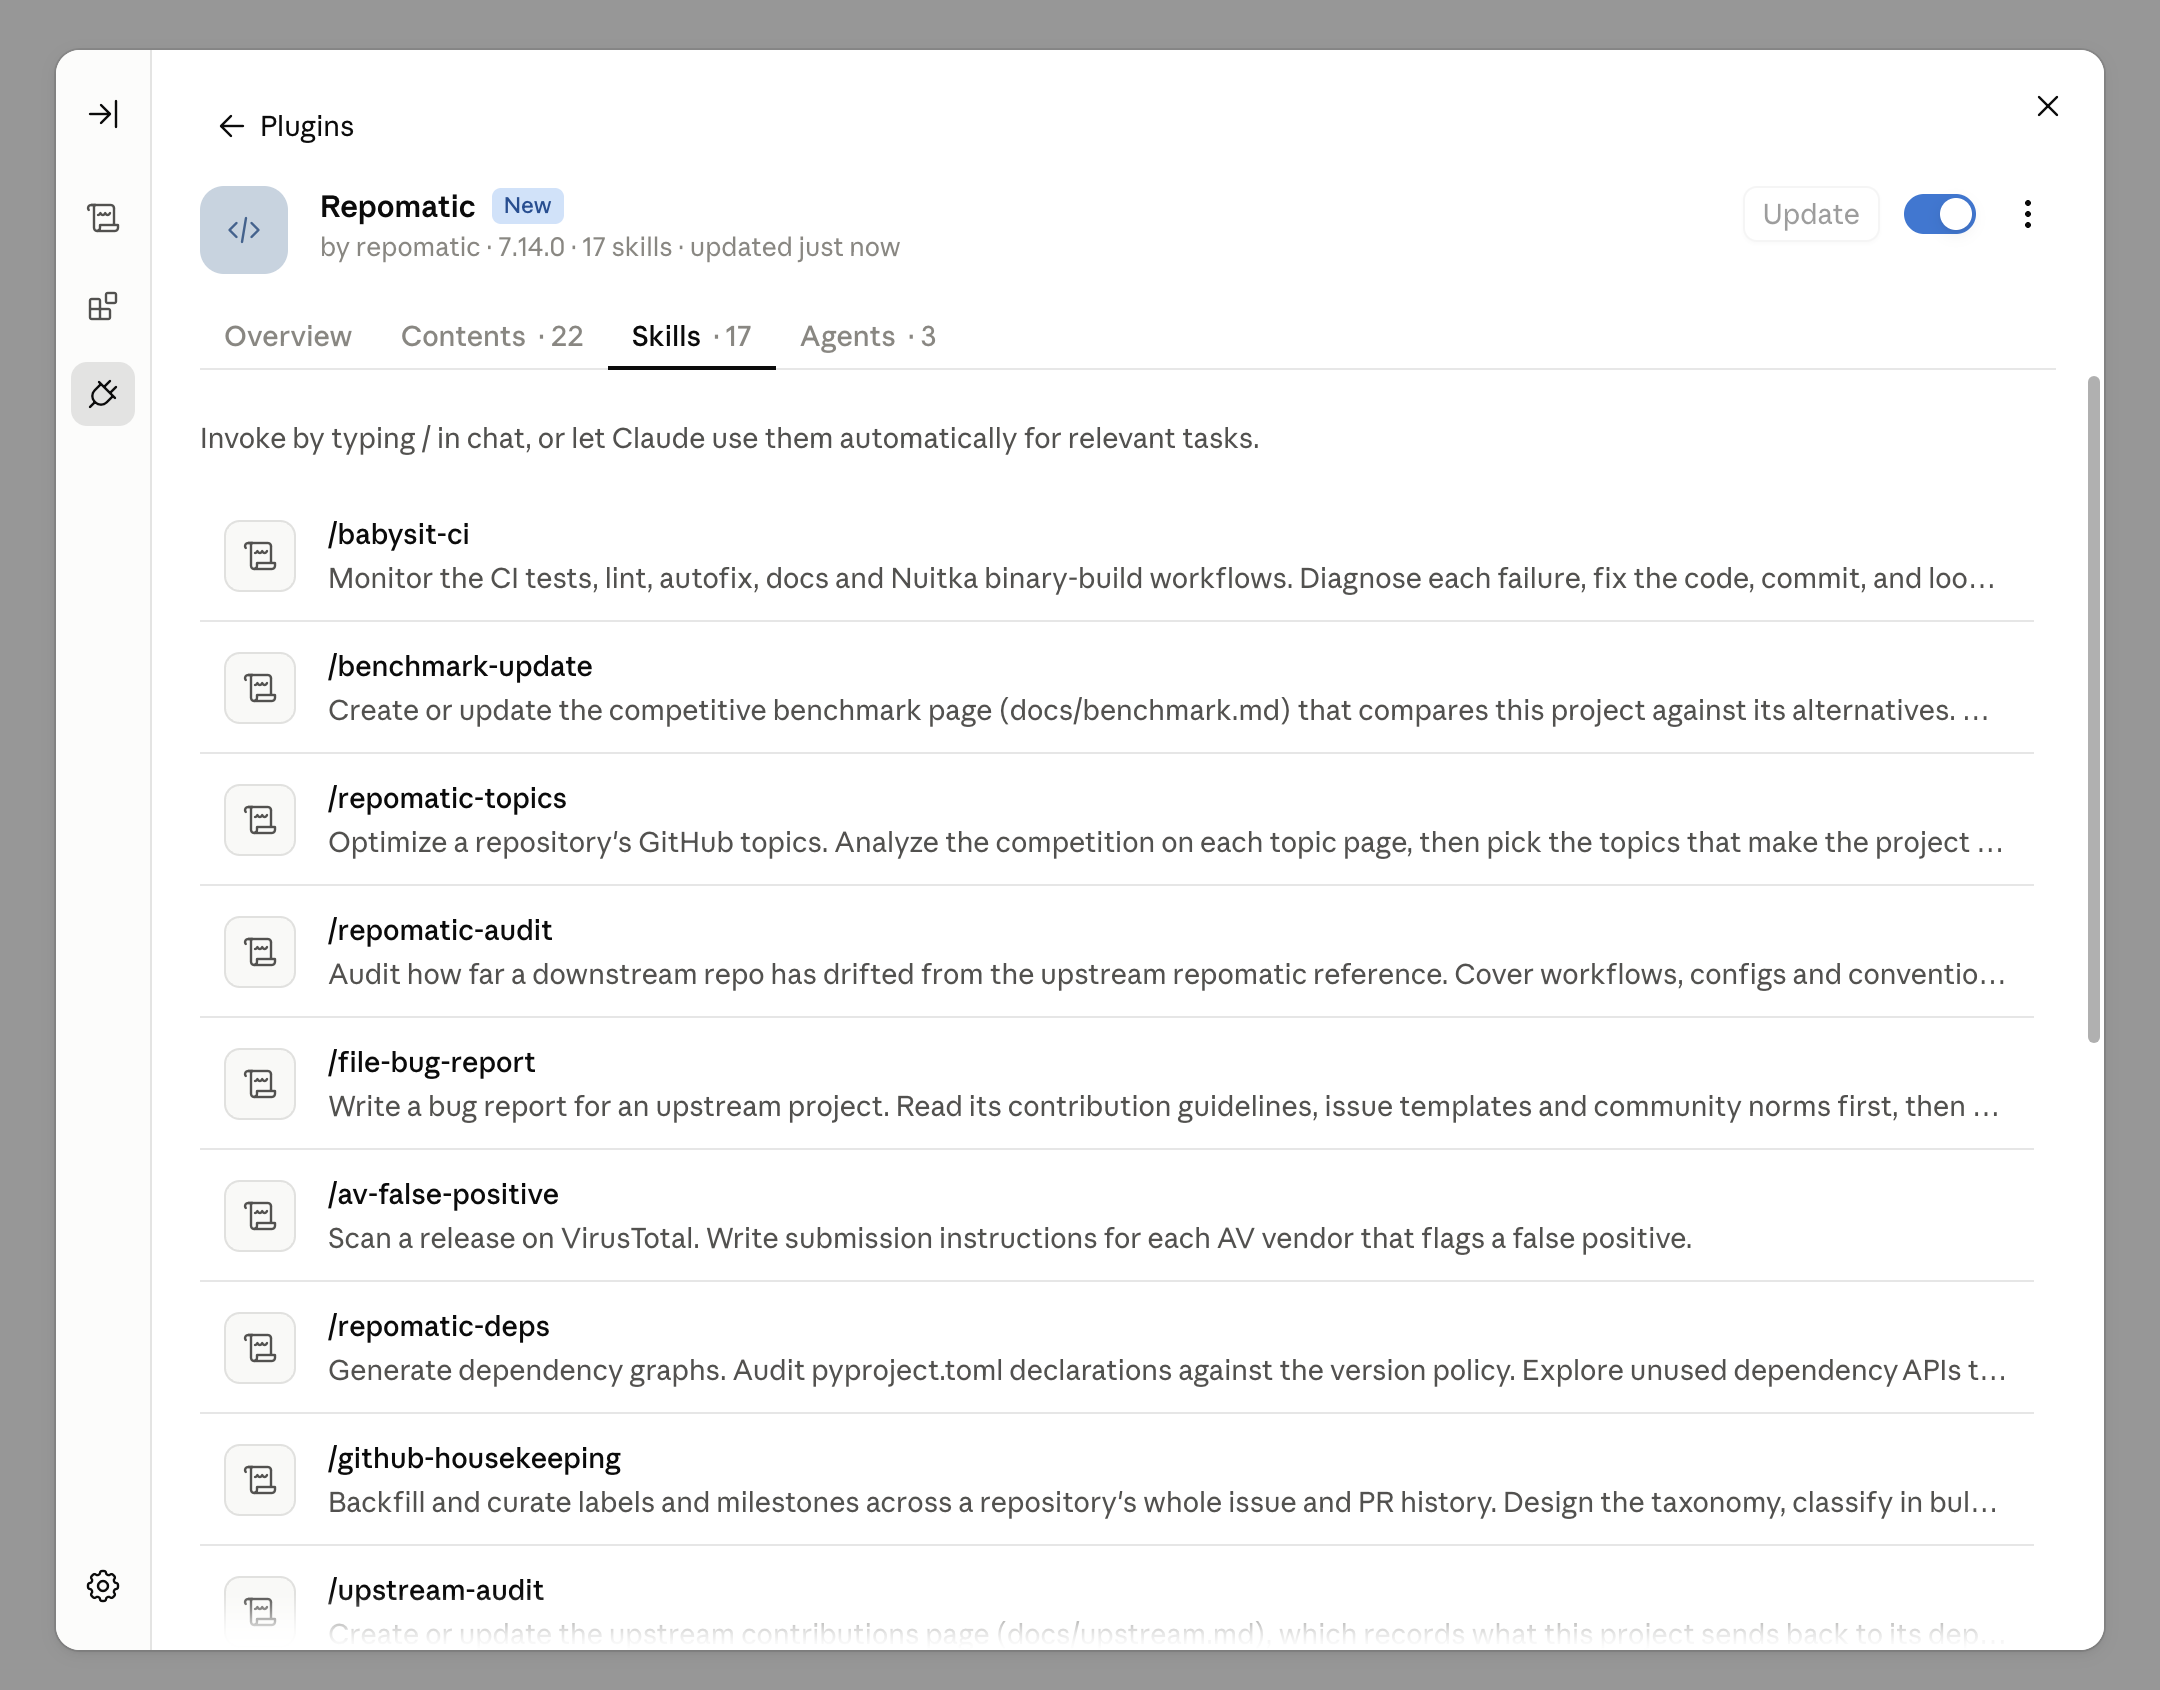Open settings gear in sidebar
The width and height of the screenshot is (2160, 1690).
point(103,1586)
